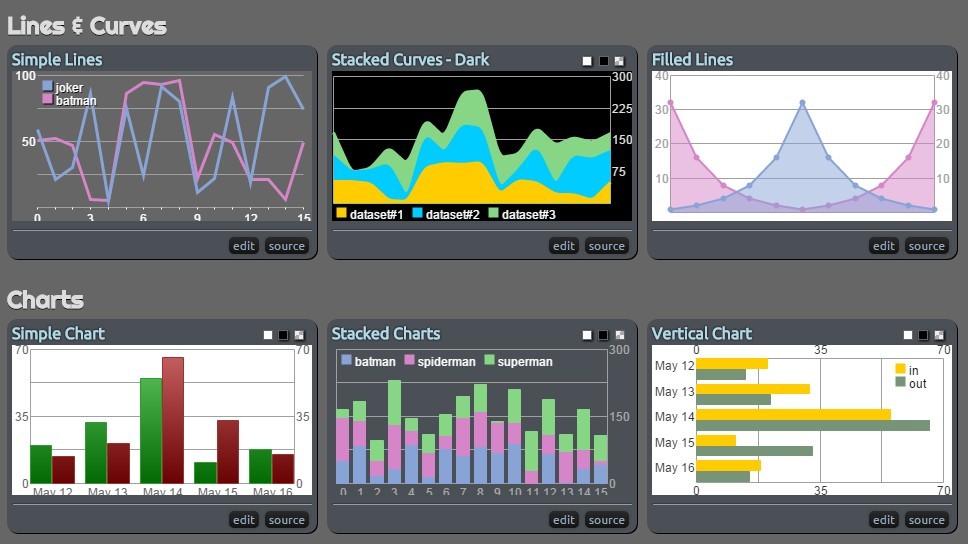Choose checkered background icon on Stacked Charts
The width and height of the screenshot is (968, 544).
tap(619, 335)
